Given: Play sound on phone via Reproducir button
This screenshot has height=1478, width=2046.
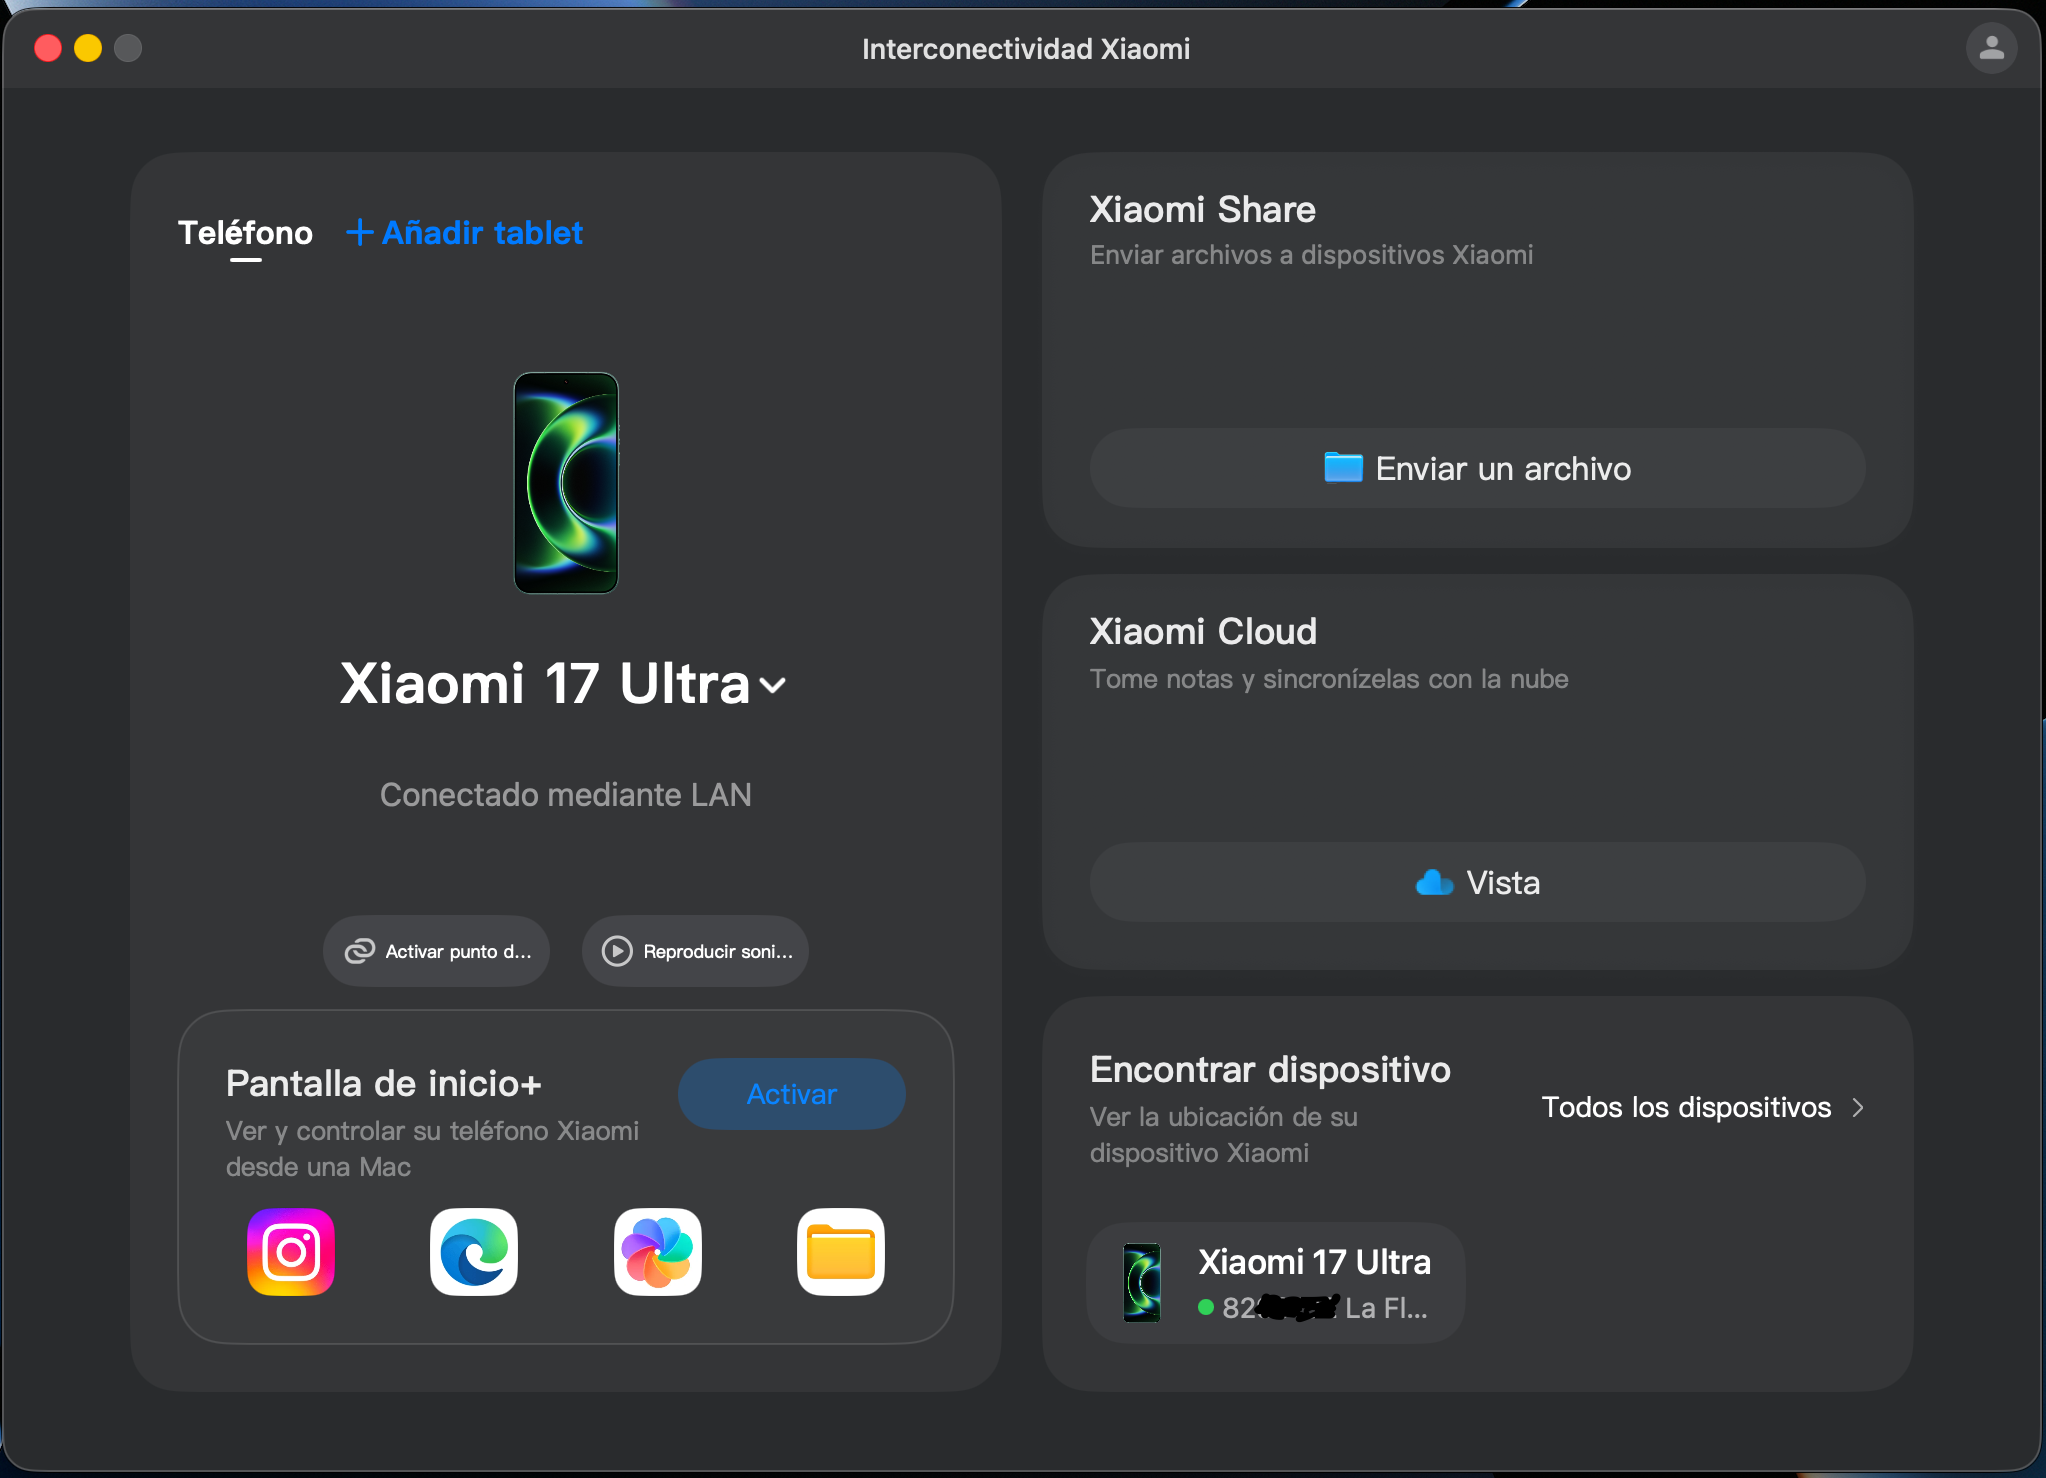Looking at the screenshot, I should tap(696, 951).
